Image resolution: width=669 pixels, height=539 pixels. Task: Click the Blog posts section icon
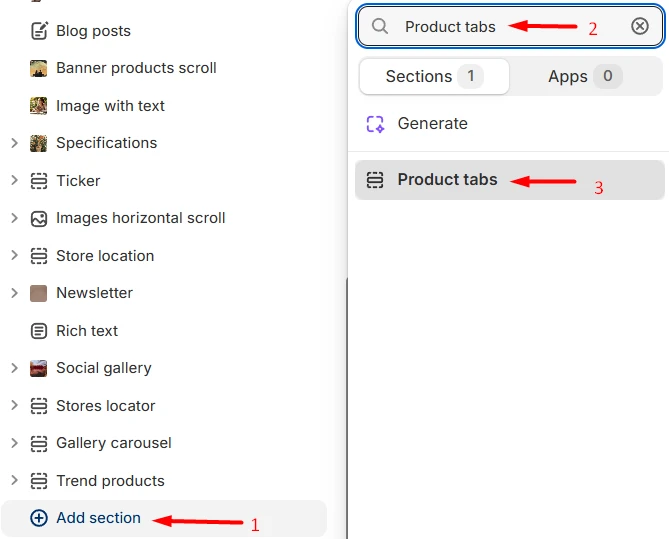[39, 31]
